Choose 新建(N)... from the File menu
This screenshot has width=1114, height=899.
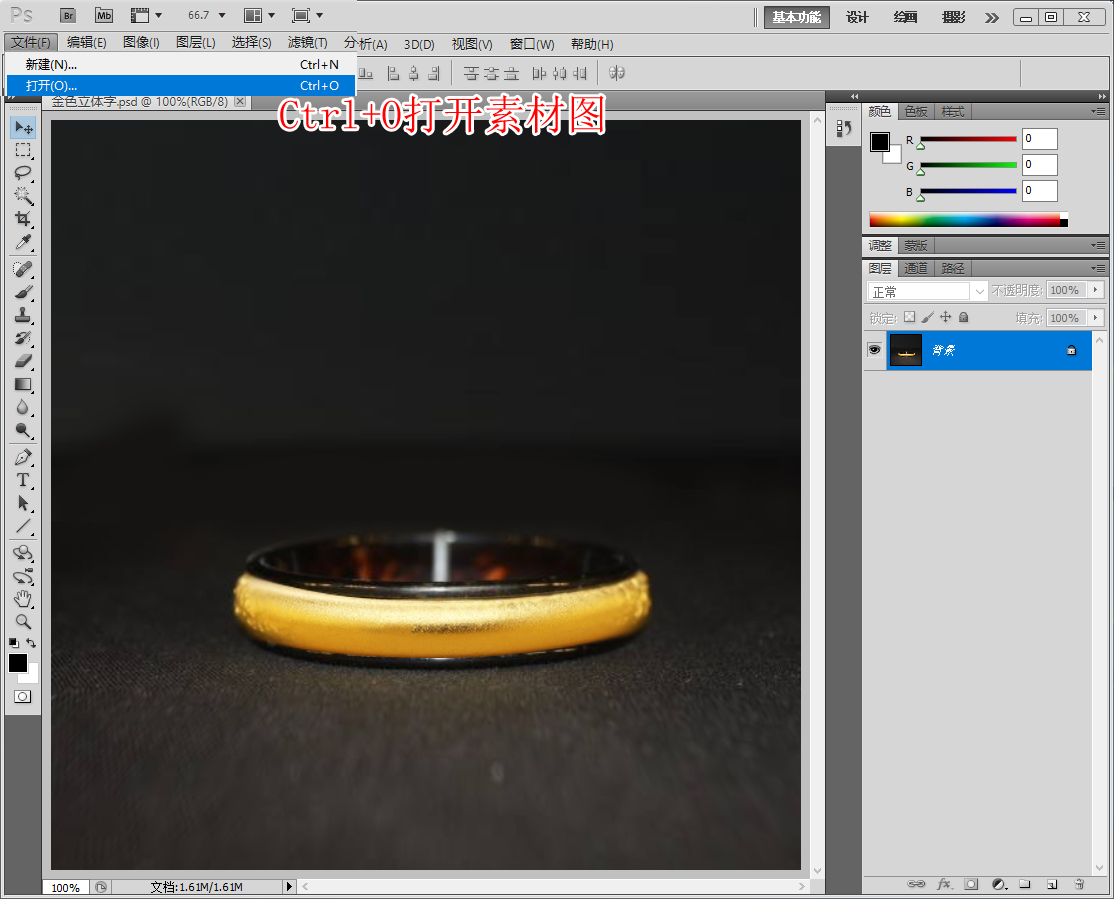point(181,64)
